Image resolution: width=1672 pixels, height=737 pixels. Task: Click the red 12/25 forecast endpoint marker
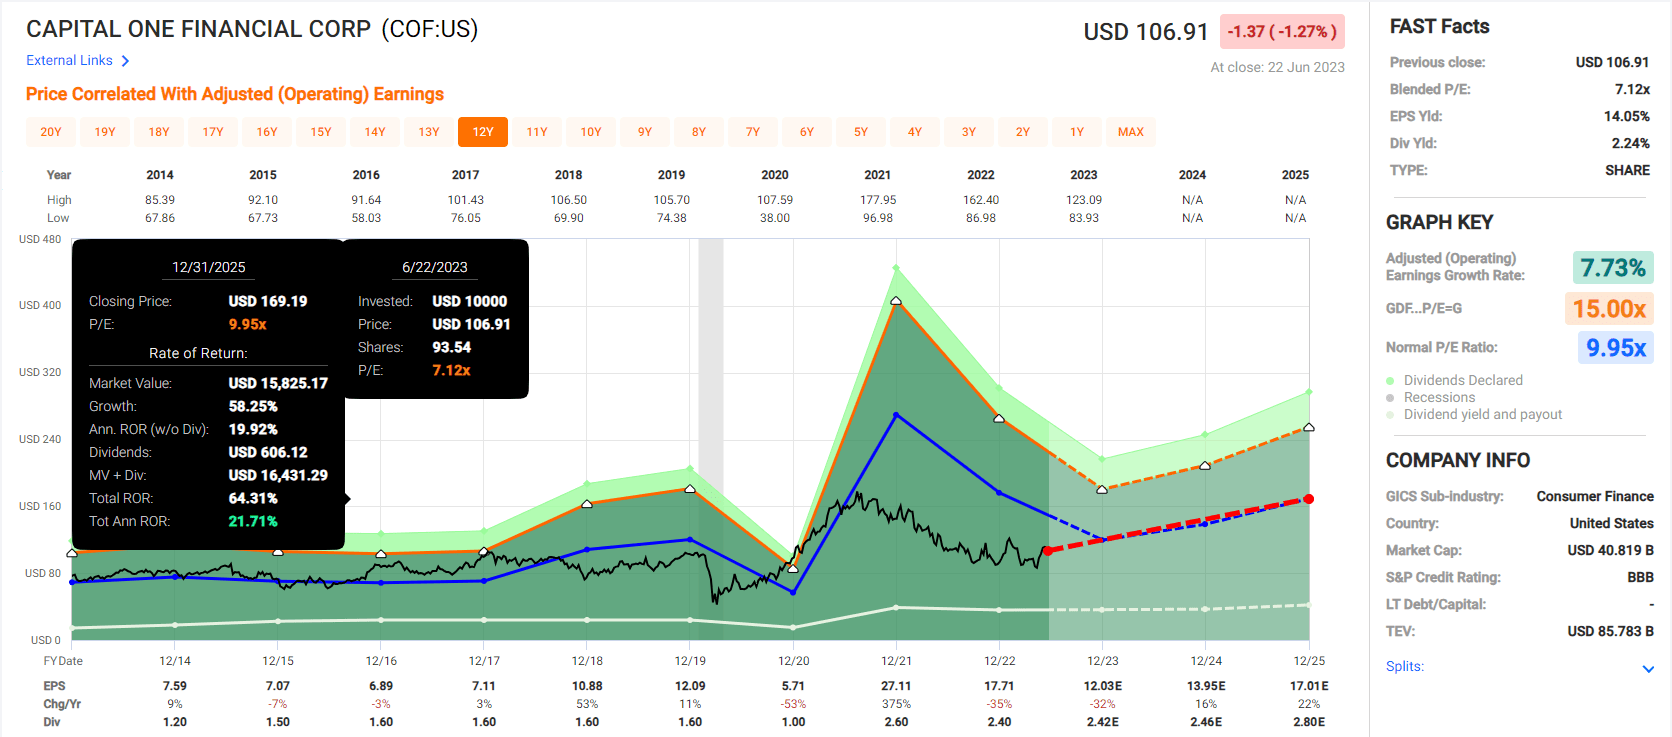[x=1309, y=499]
